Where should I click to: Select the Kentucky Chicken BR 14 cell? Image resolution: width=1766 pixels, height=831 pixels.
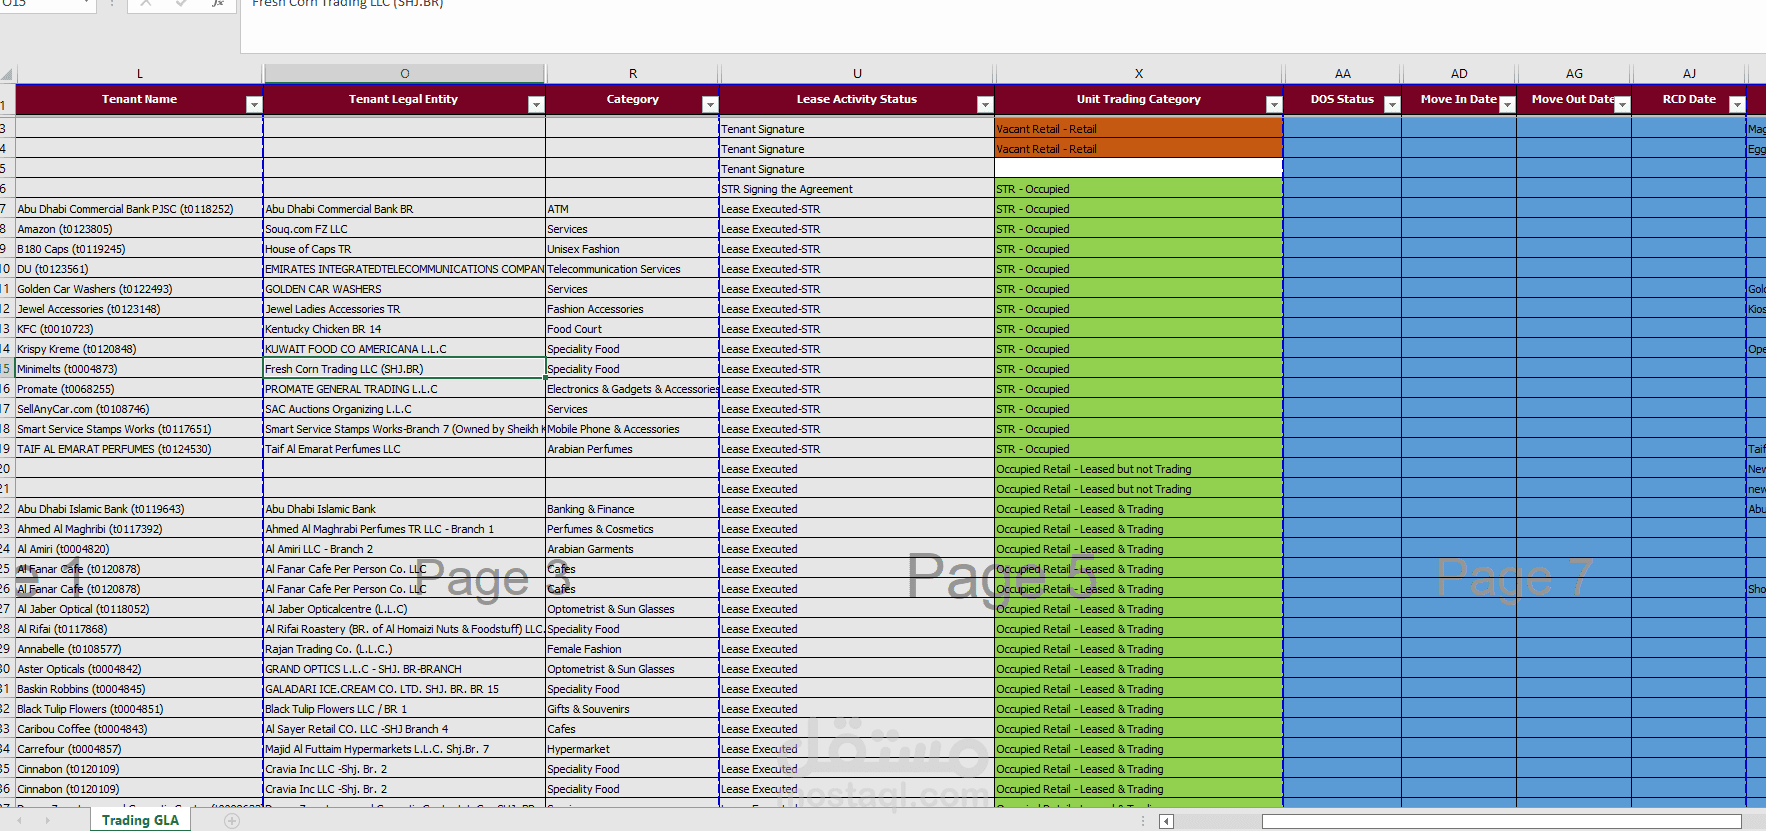[404, 329]
